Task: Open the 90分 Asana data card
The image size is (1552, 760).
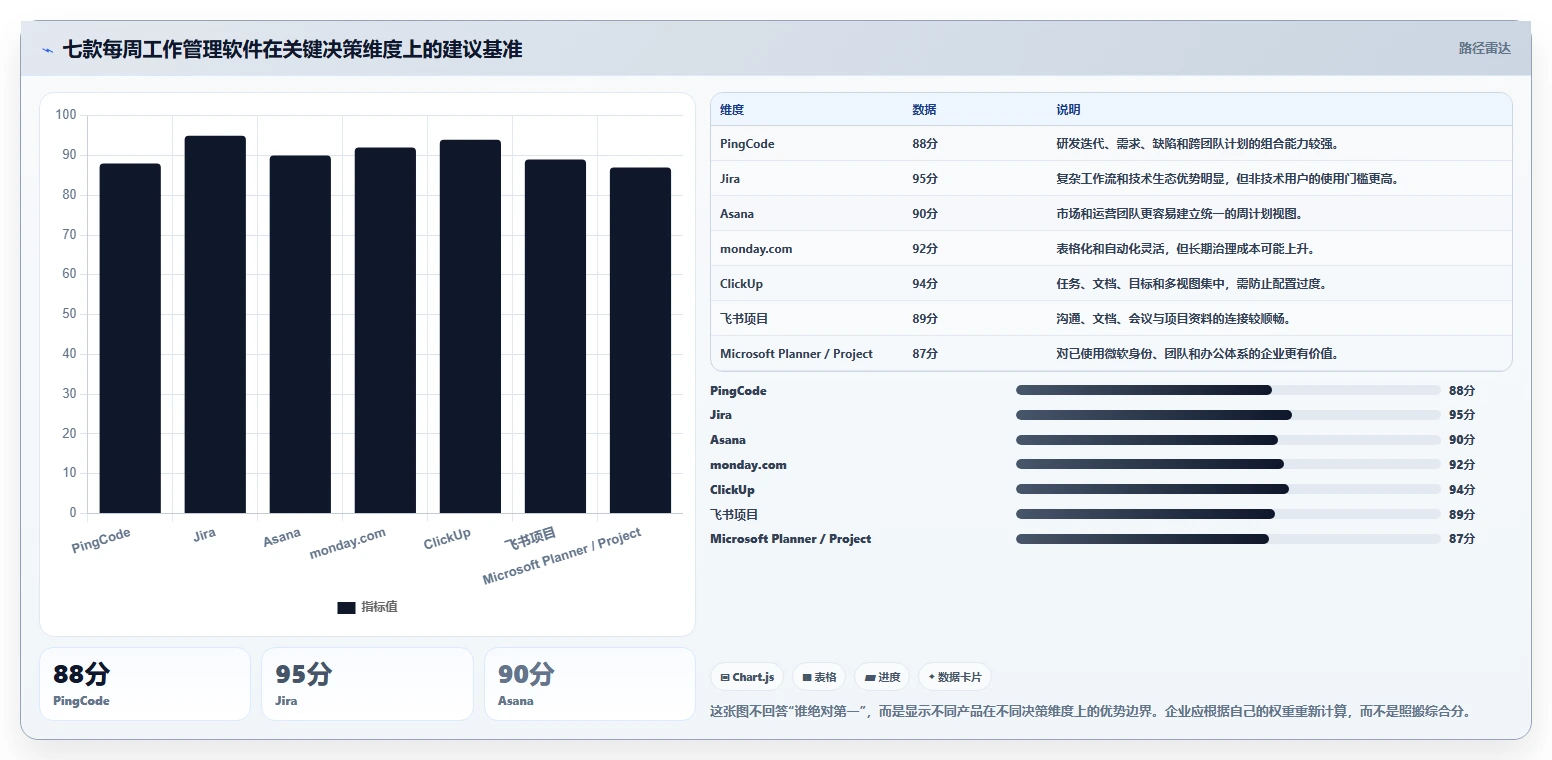Action: tap(590, 684)
